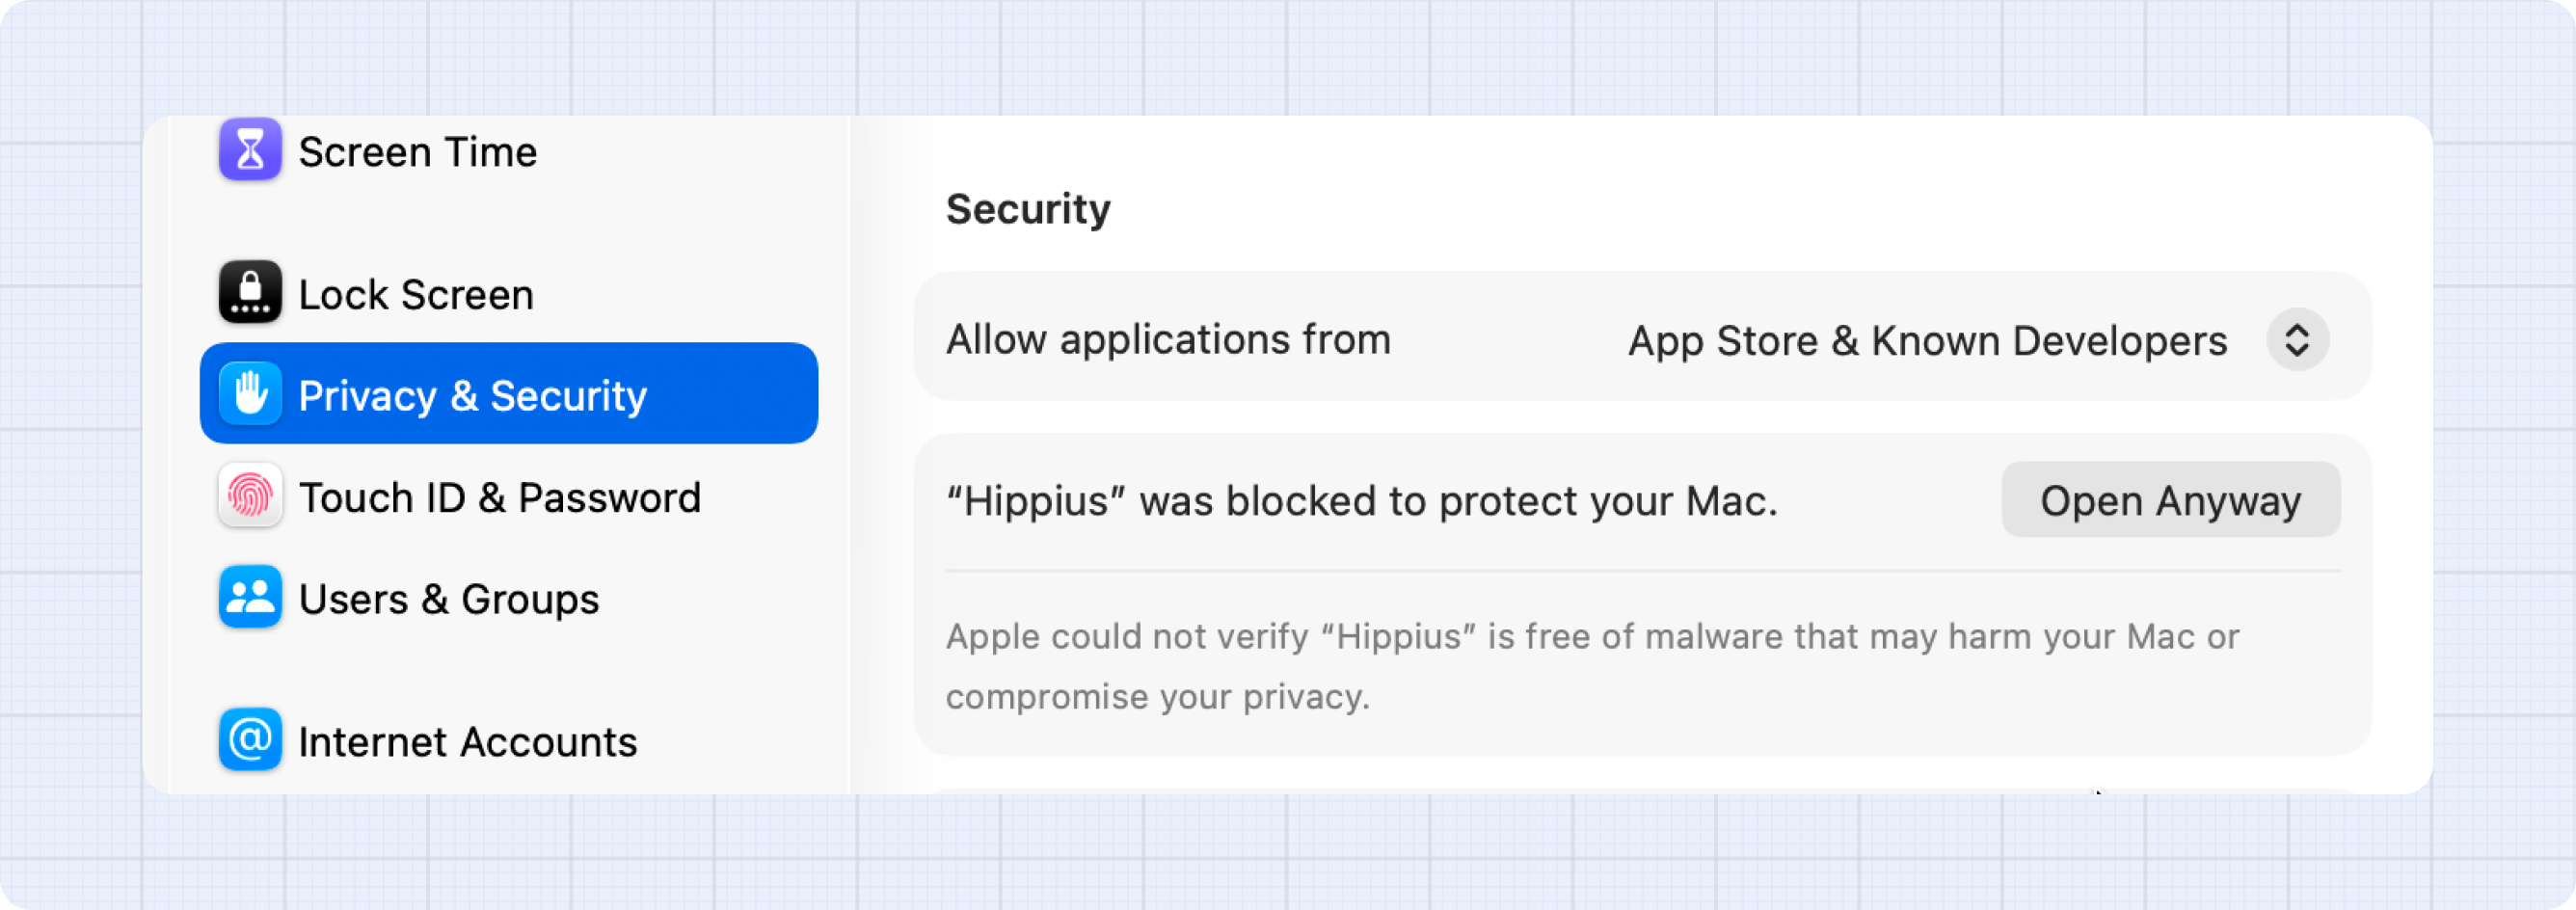Click the Open Anyway button for Hippius
The image size is (2576, 910).
click(2170, 500)
